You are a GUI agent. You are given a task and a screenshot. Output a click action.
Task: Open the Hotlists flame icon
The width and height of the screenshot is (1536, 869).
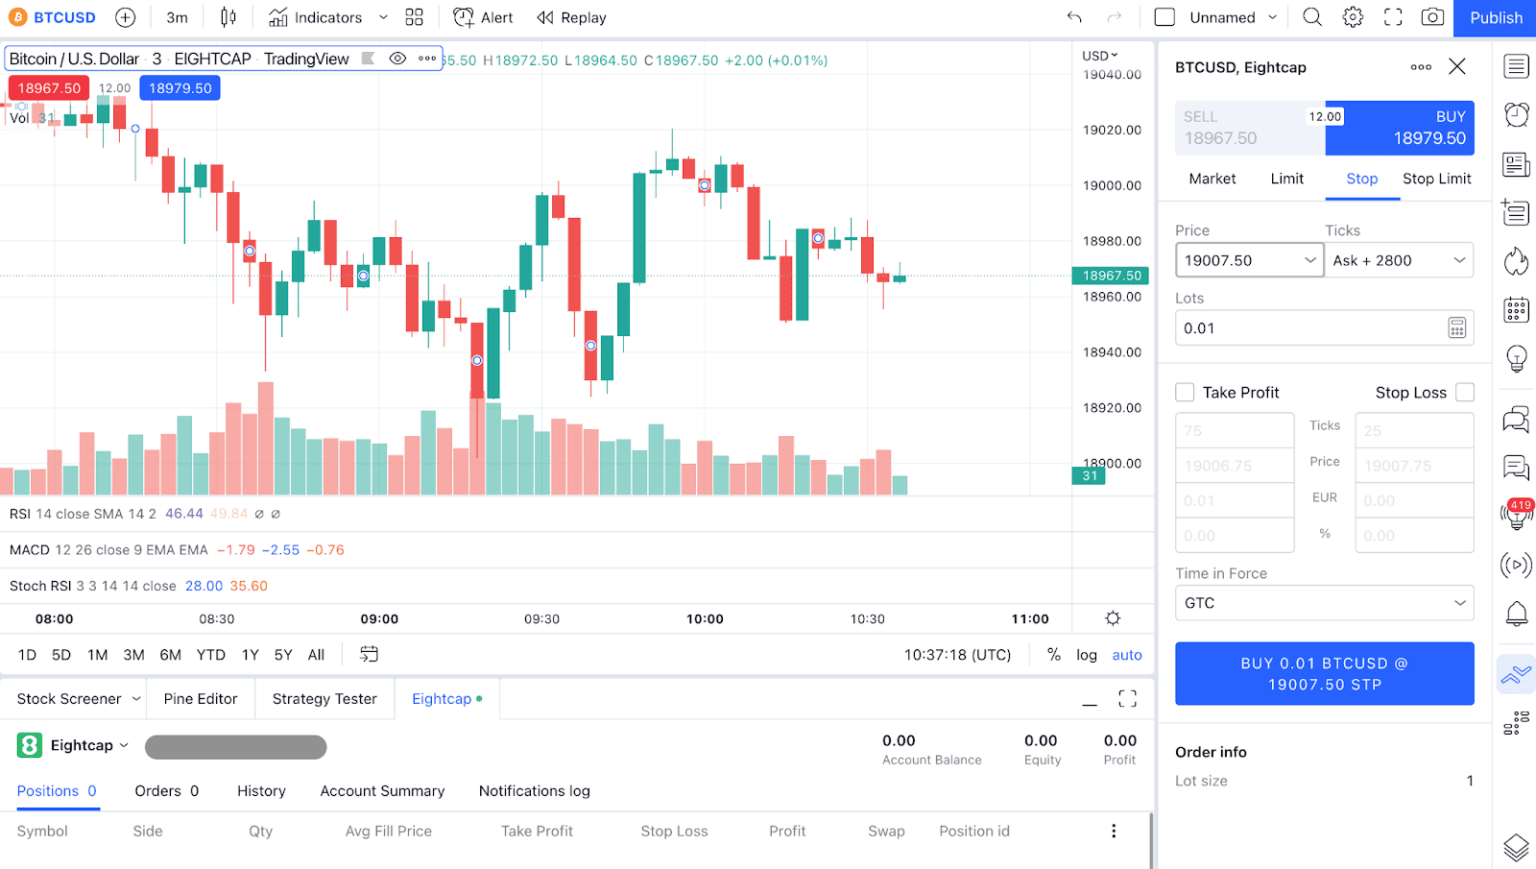pyautogui.click(x=1516, y=260)
